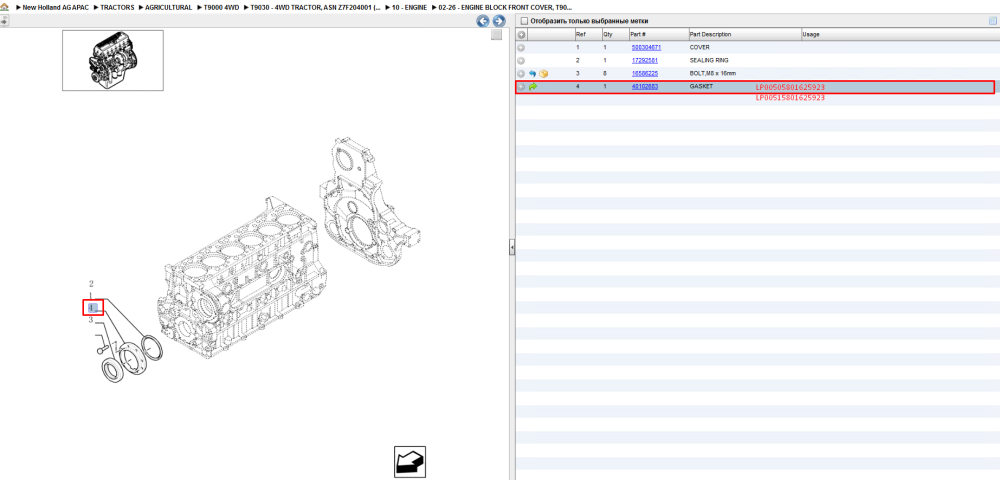Select the COVER description cell
1000x480 pixels.
point(700,48)
